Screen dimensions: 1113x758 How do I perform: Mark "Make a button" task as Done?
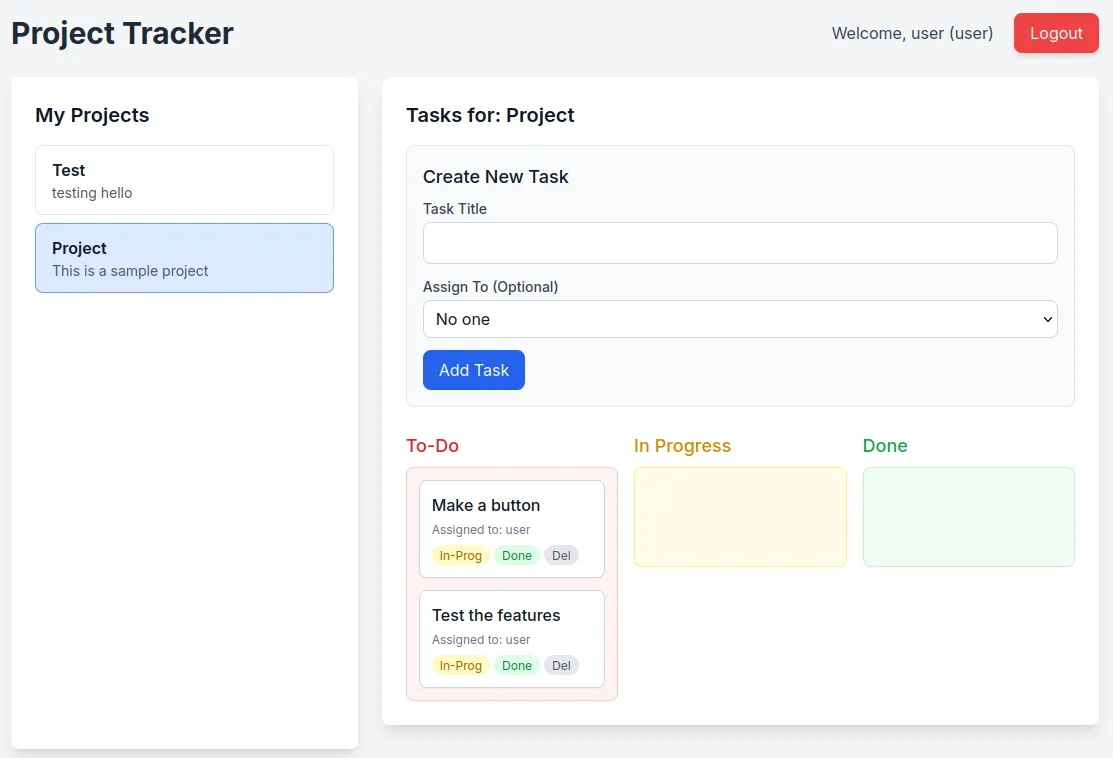tap(516, 555)
